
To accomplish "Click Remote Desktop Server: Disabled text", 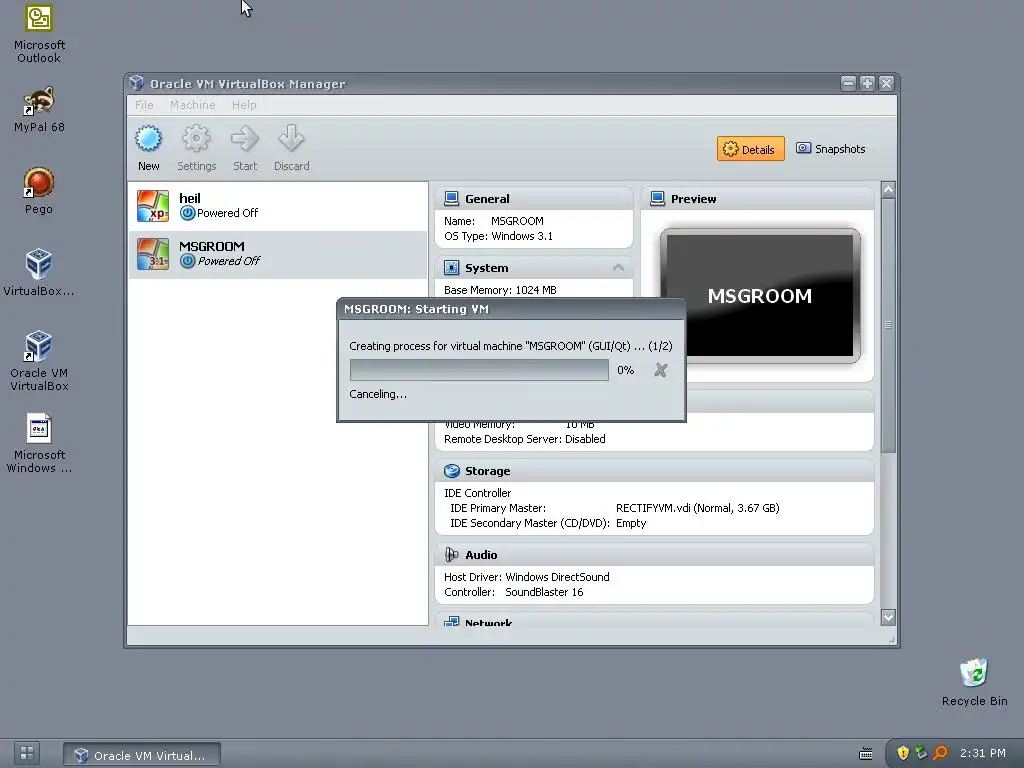I will coord(524,439).
